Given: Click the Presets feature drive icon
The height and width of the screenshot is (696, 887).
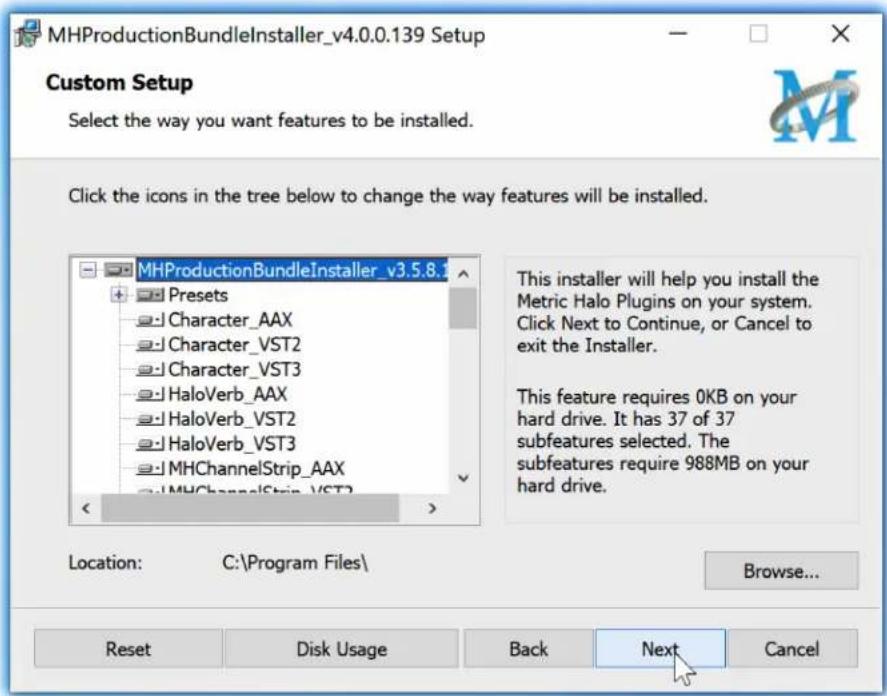Looking at the screenshot, I should pos(150,295).
